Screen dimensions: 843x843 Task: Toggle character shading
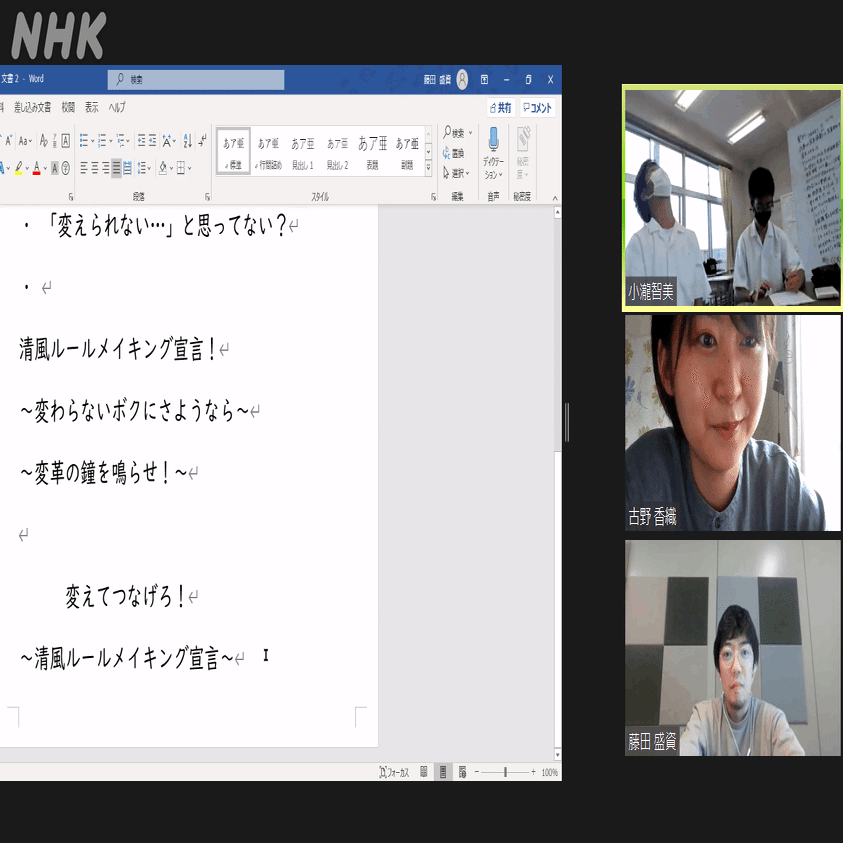point(54,169)
